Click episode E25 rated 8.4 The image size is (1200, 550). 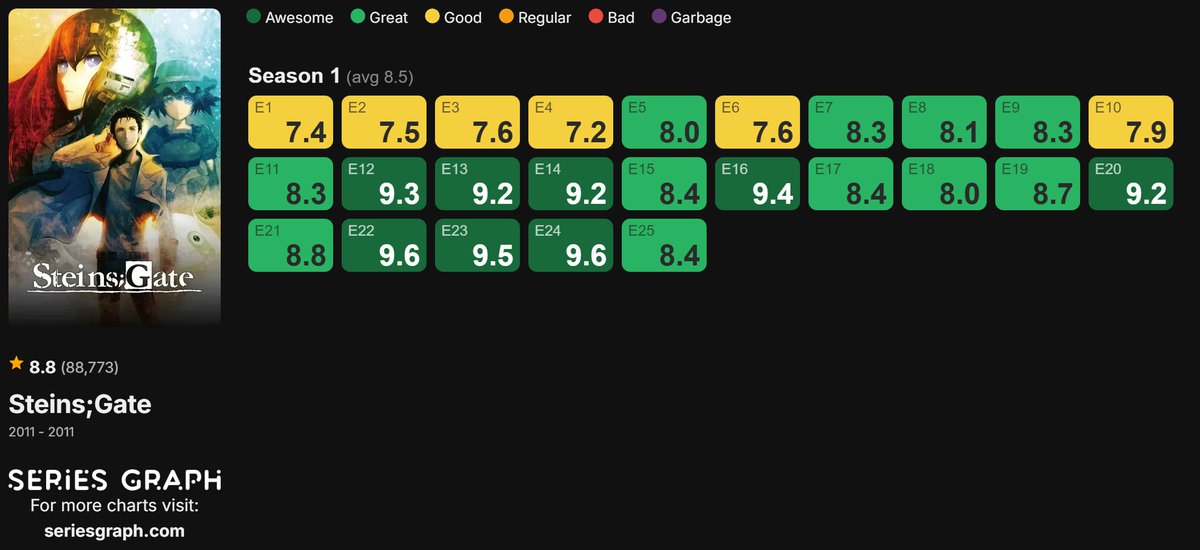click(664, 245)
